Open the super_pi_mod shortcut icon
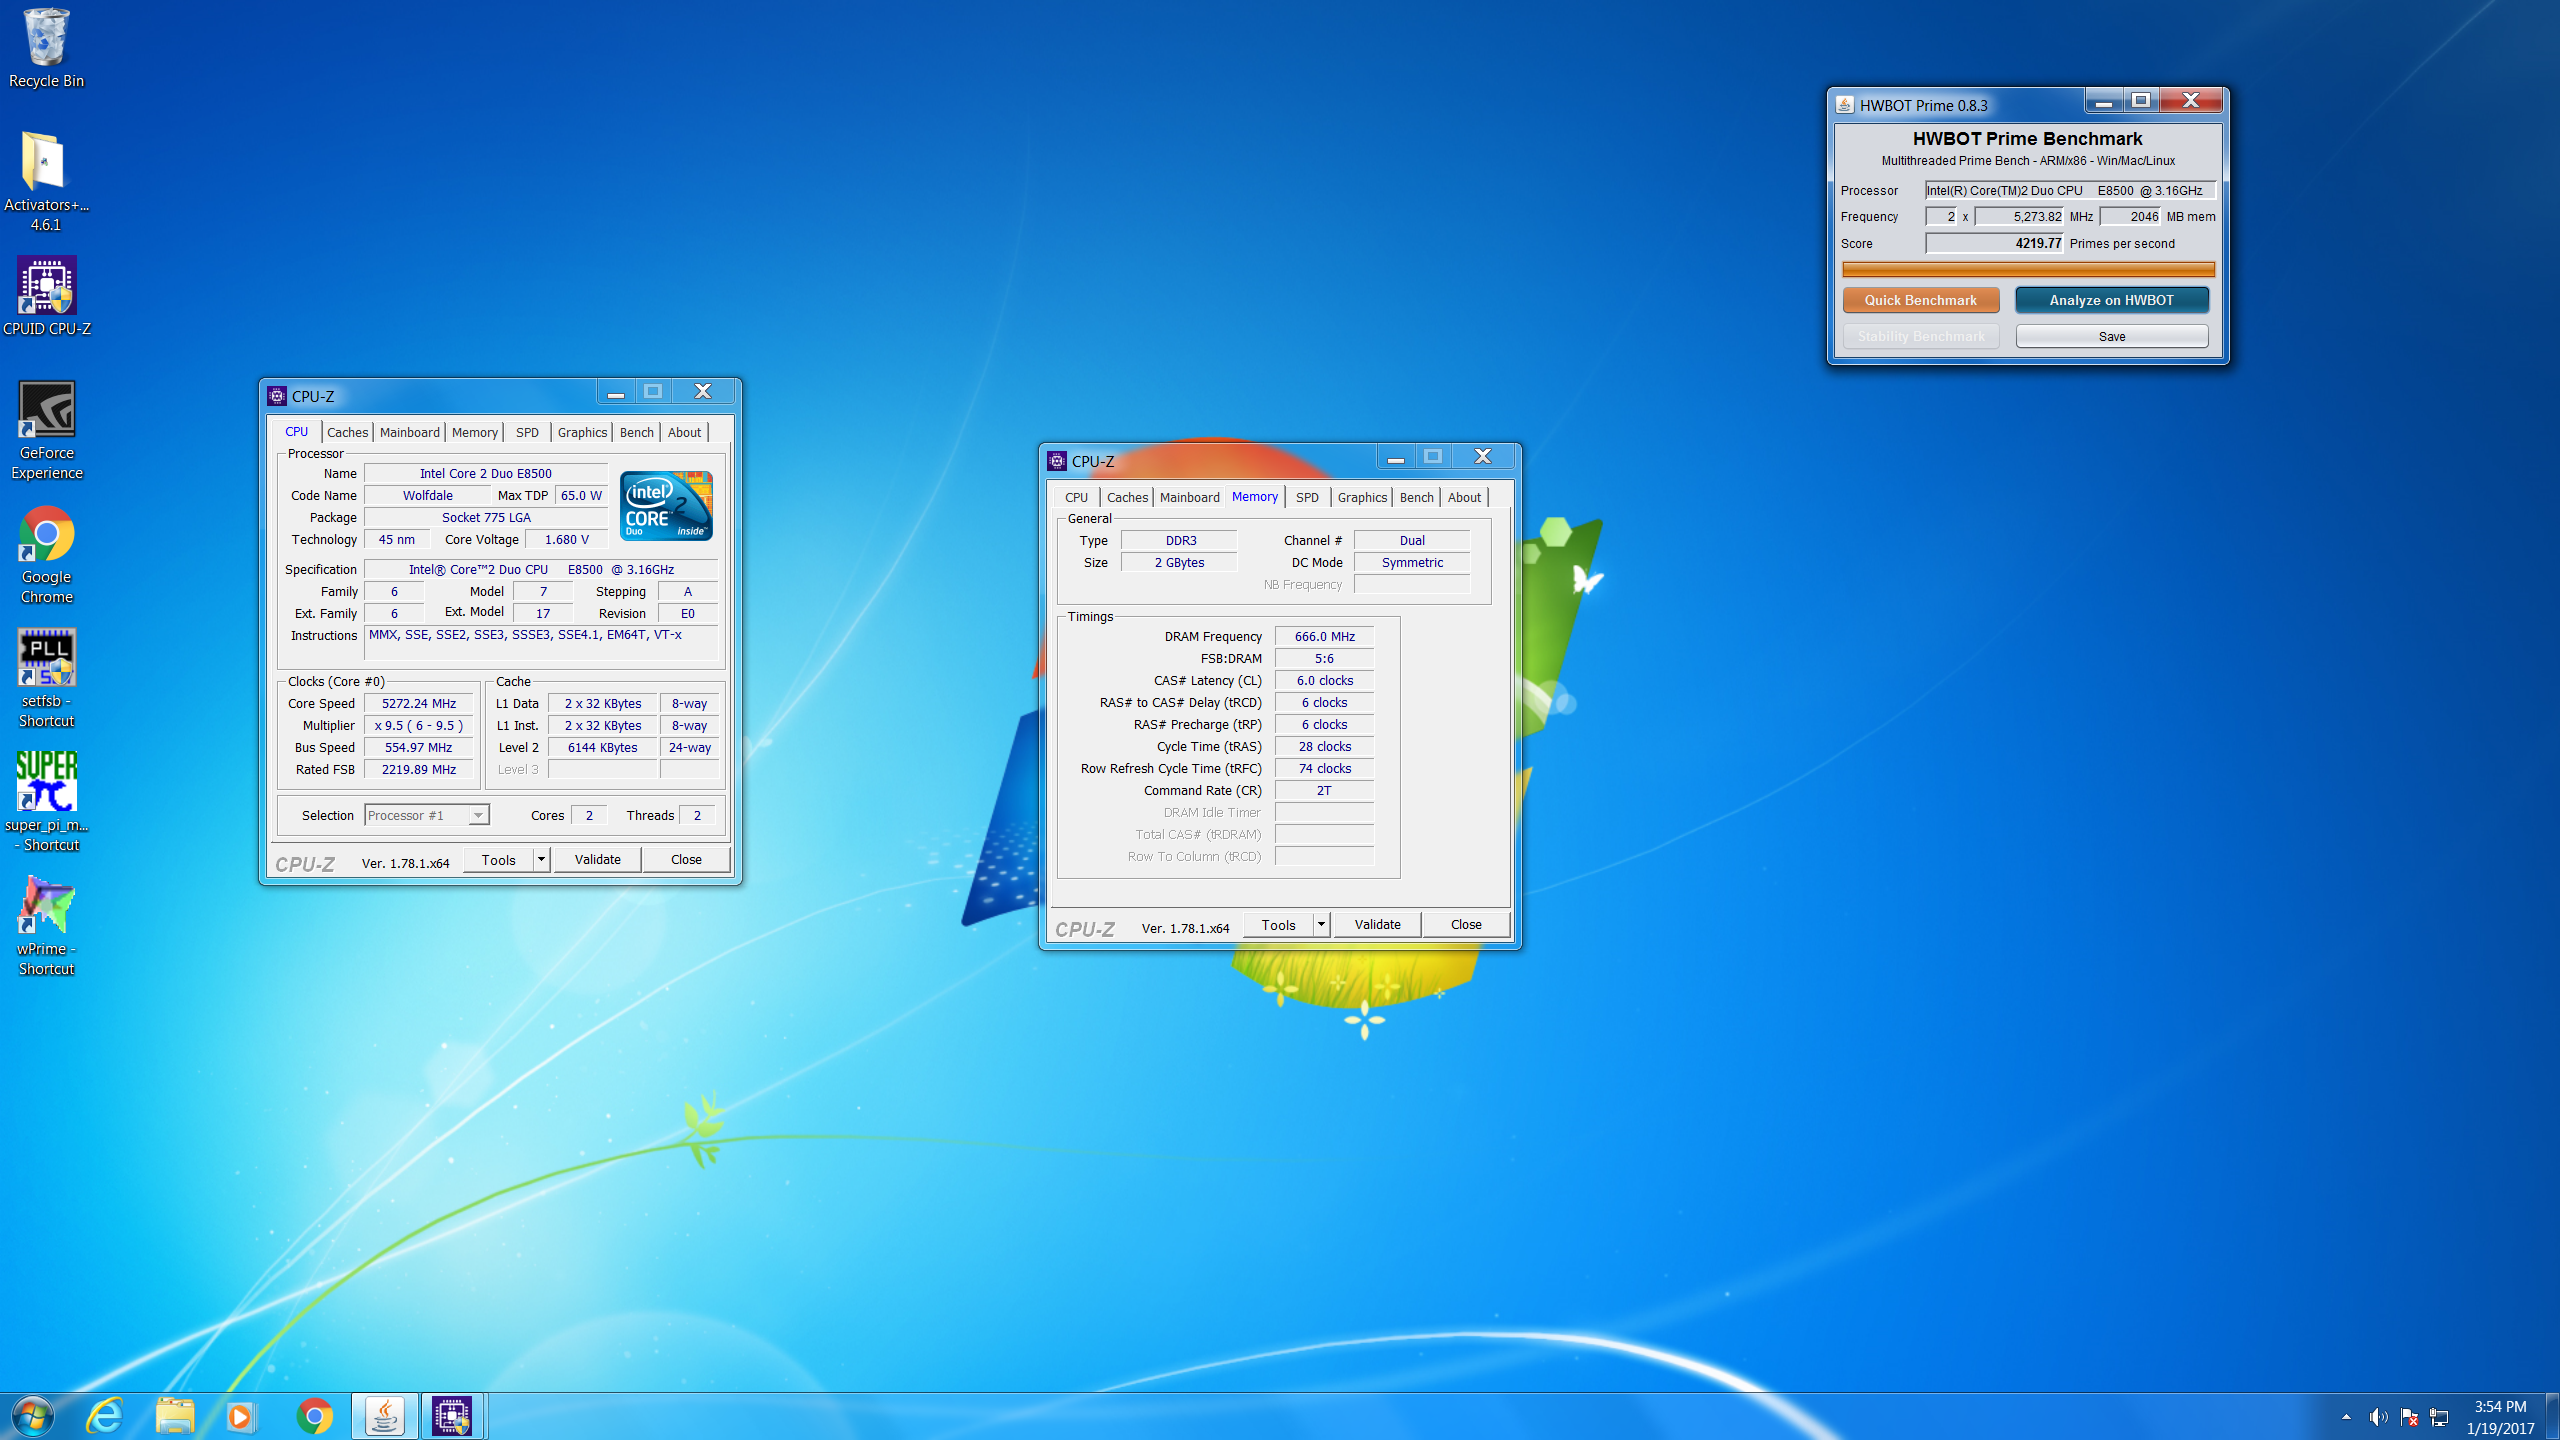Viewport: 2560px width, 1440px height. pyautogui.click(x=46, y=802)
